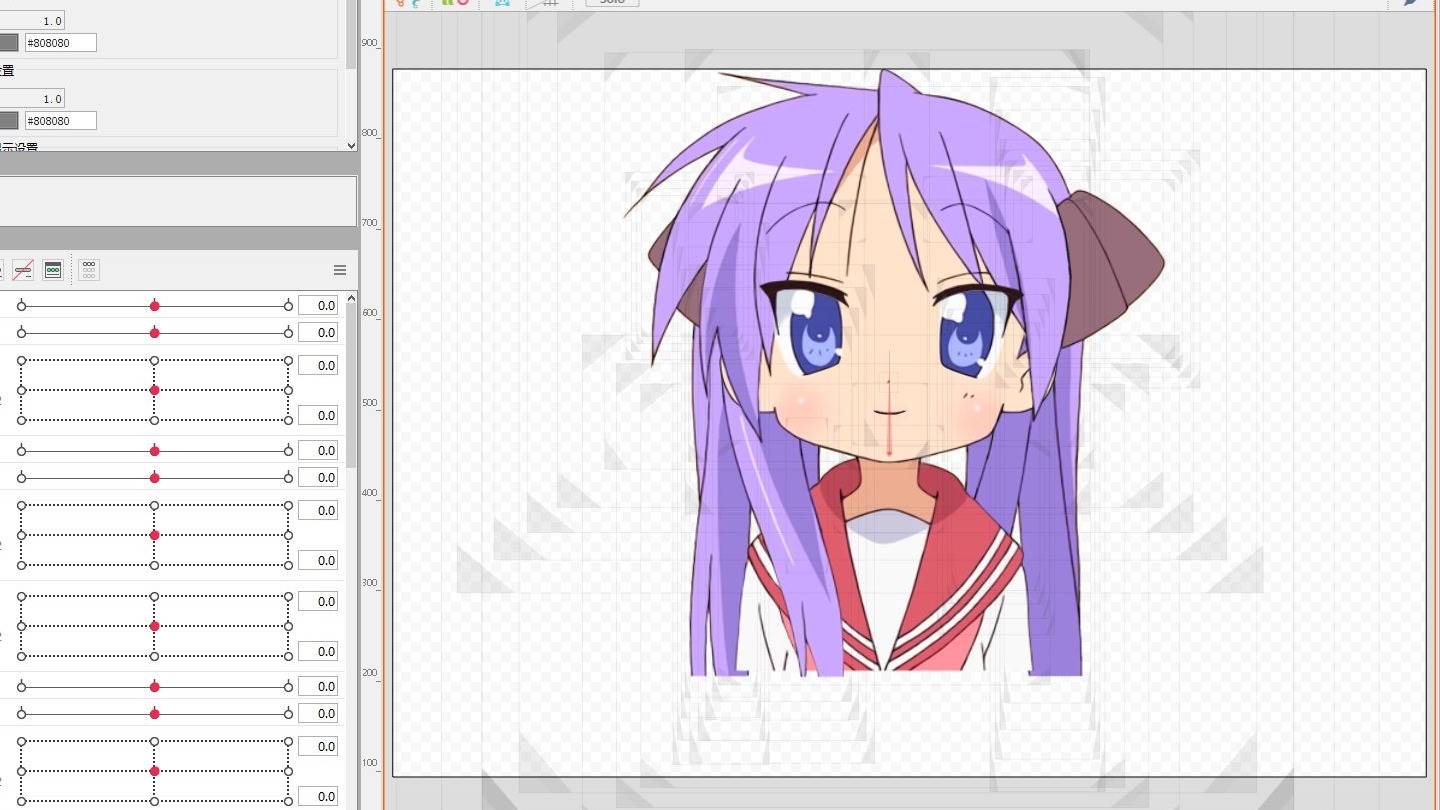Click the red handle of the topmost parameter slider
This screenshot has height=810, width=1440.
point(154,306)
